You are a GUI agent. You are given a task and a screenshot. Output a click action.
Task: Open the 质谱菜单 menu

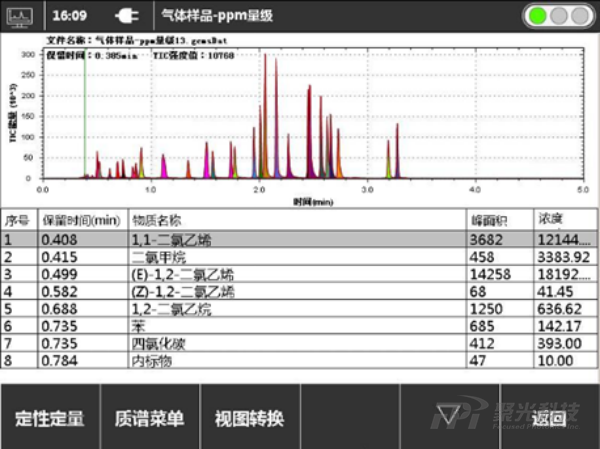[x=150, y=417]
